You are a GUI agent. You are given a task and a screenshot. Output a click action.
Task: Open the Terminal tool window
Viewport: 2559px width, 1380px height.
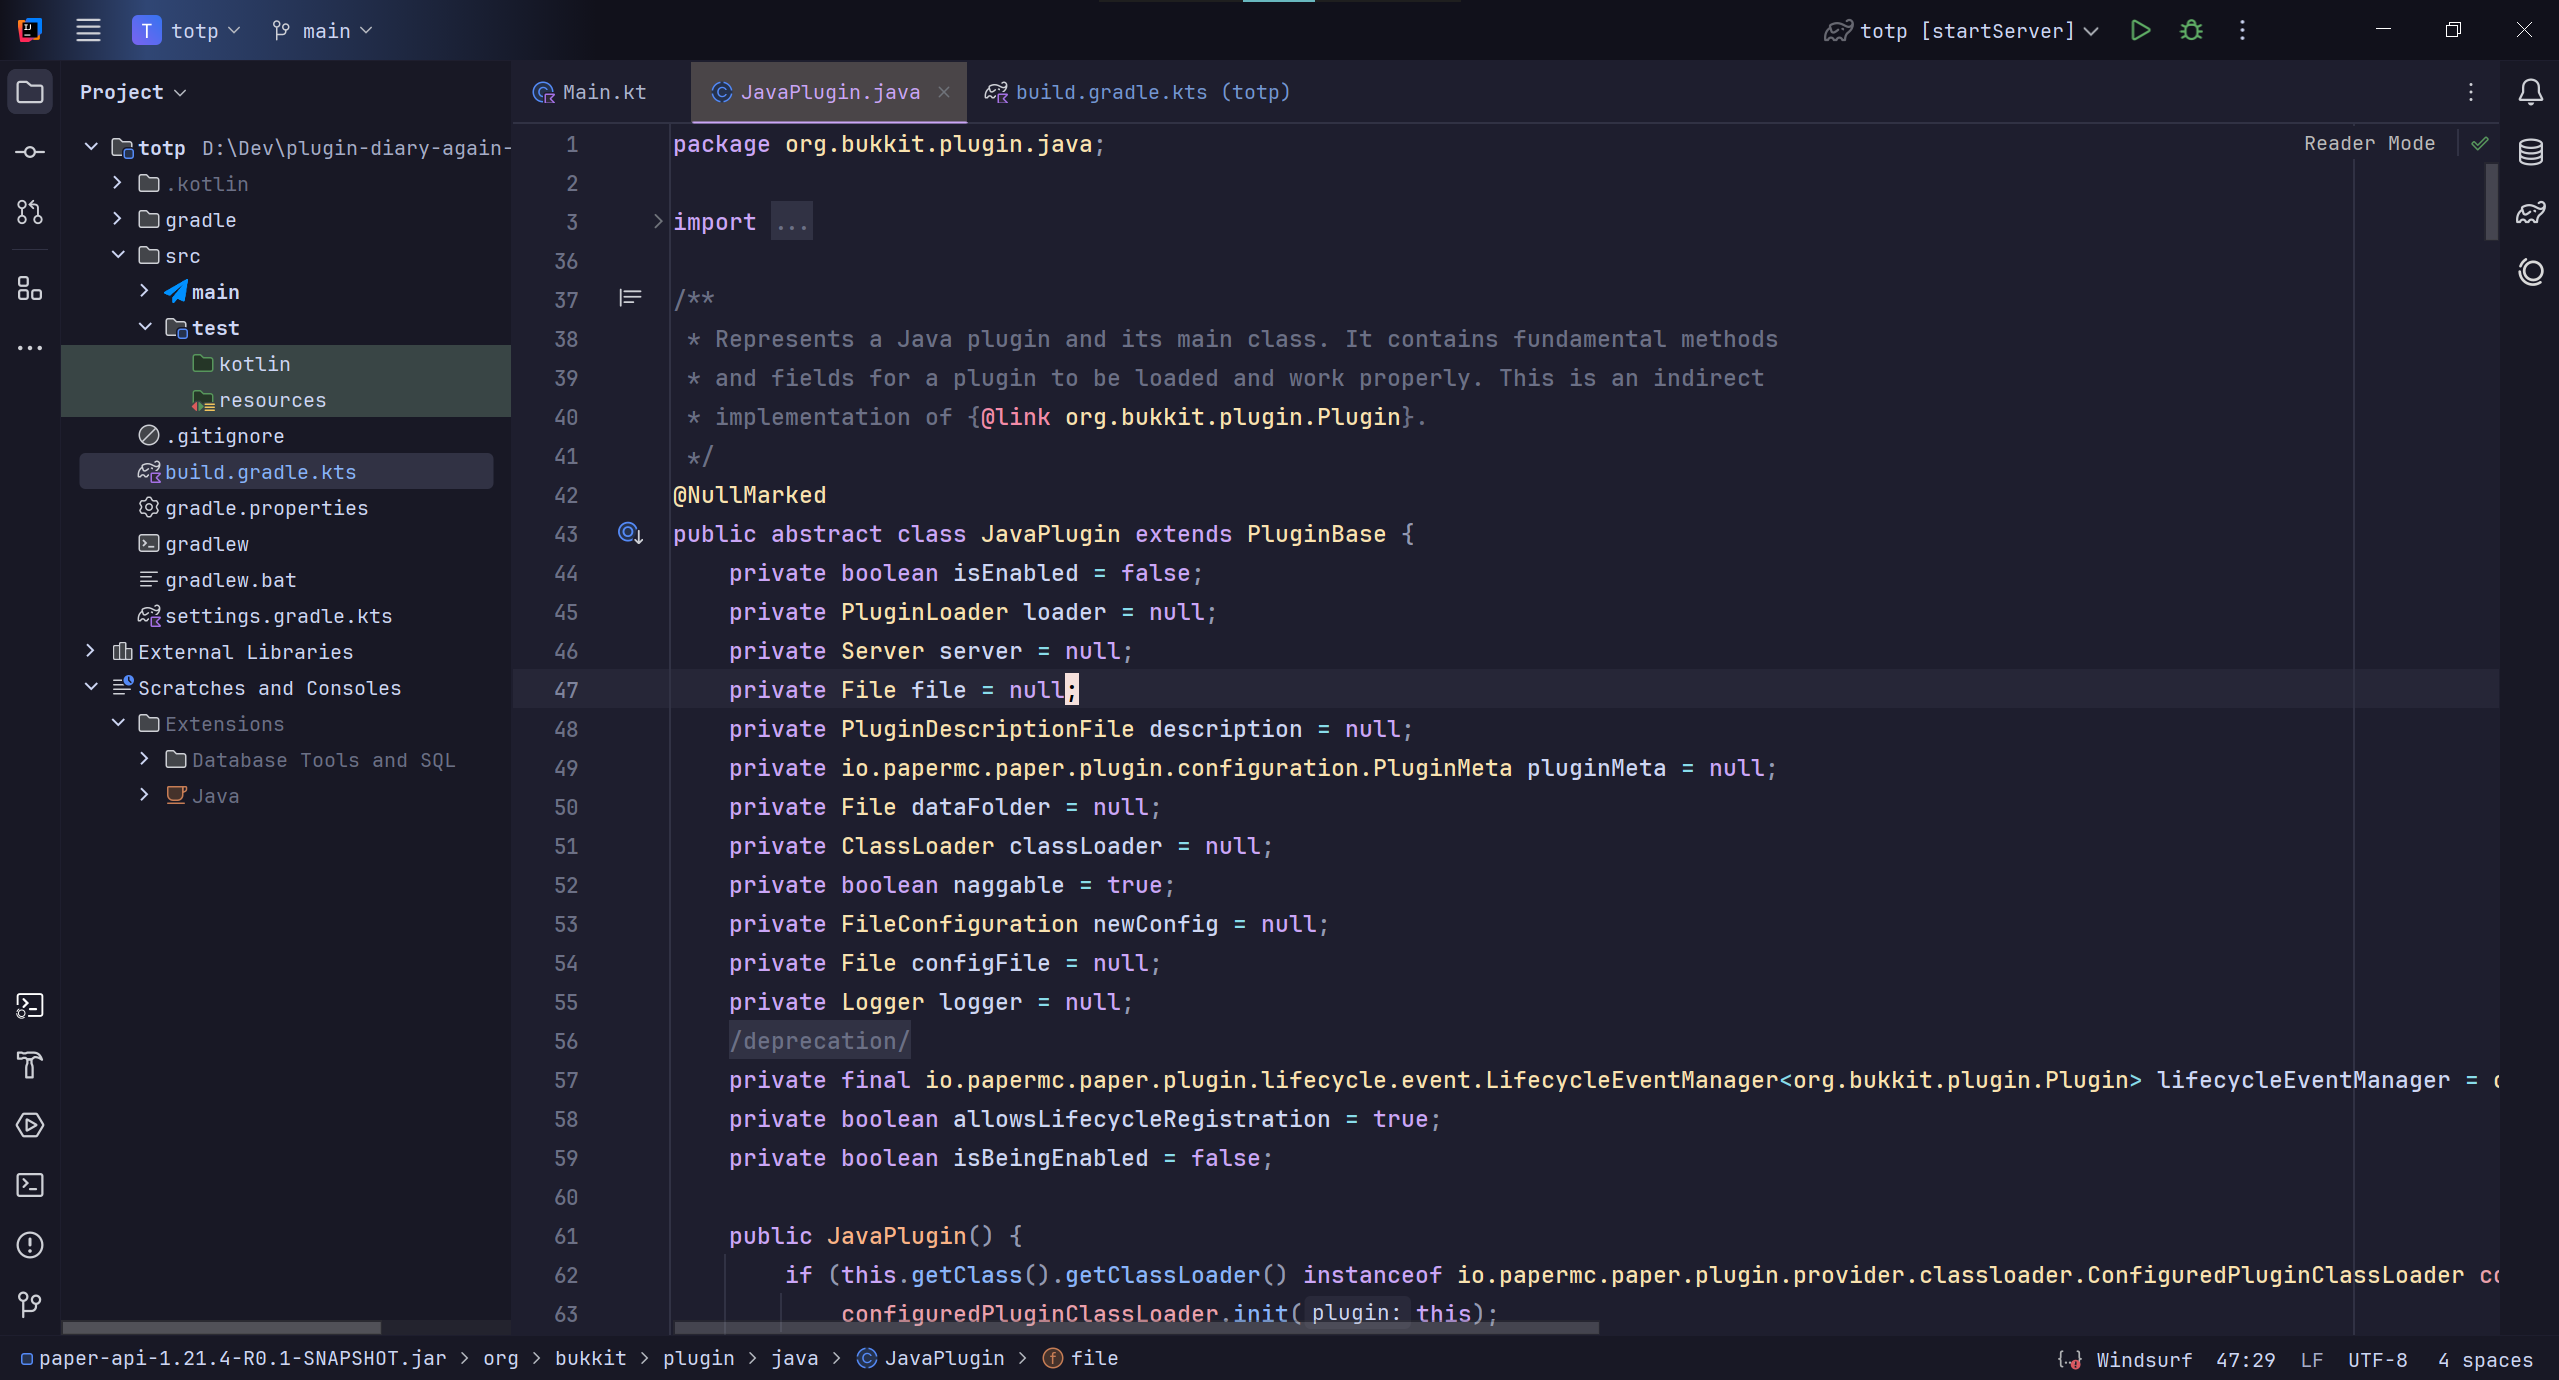coord(30,1185)
